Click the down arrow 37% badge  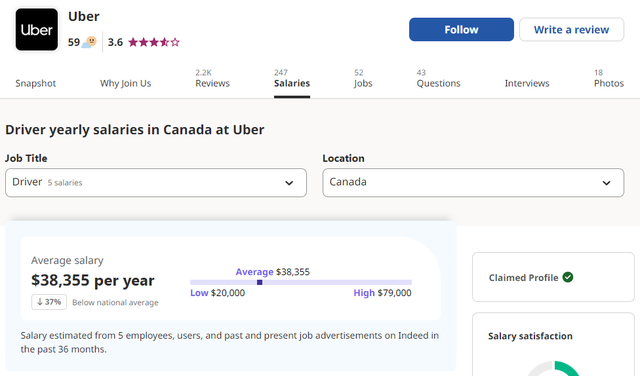click(49, 302)
